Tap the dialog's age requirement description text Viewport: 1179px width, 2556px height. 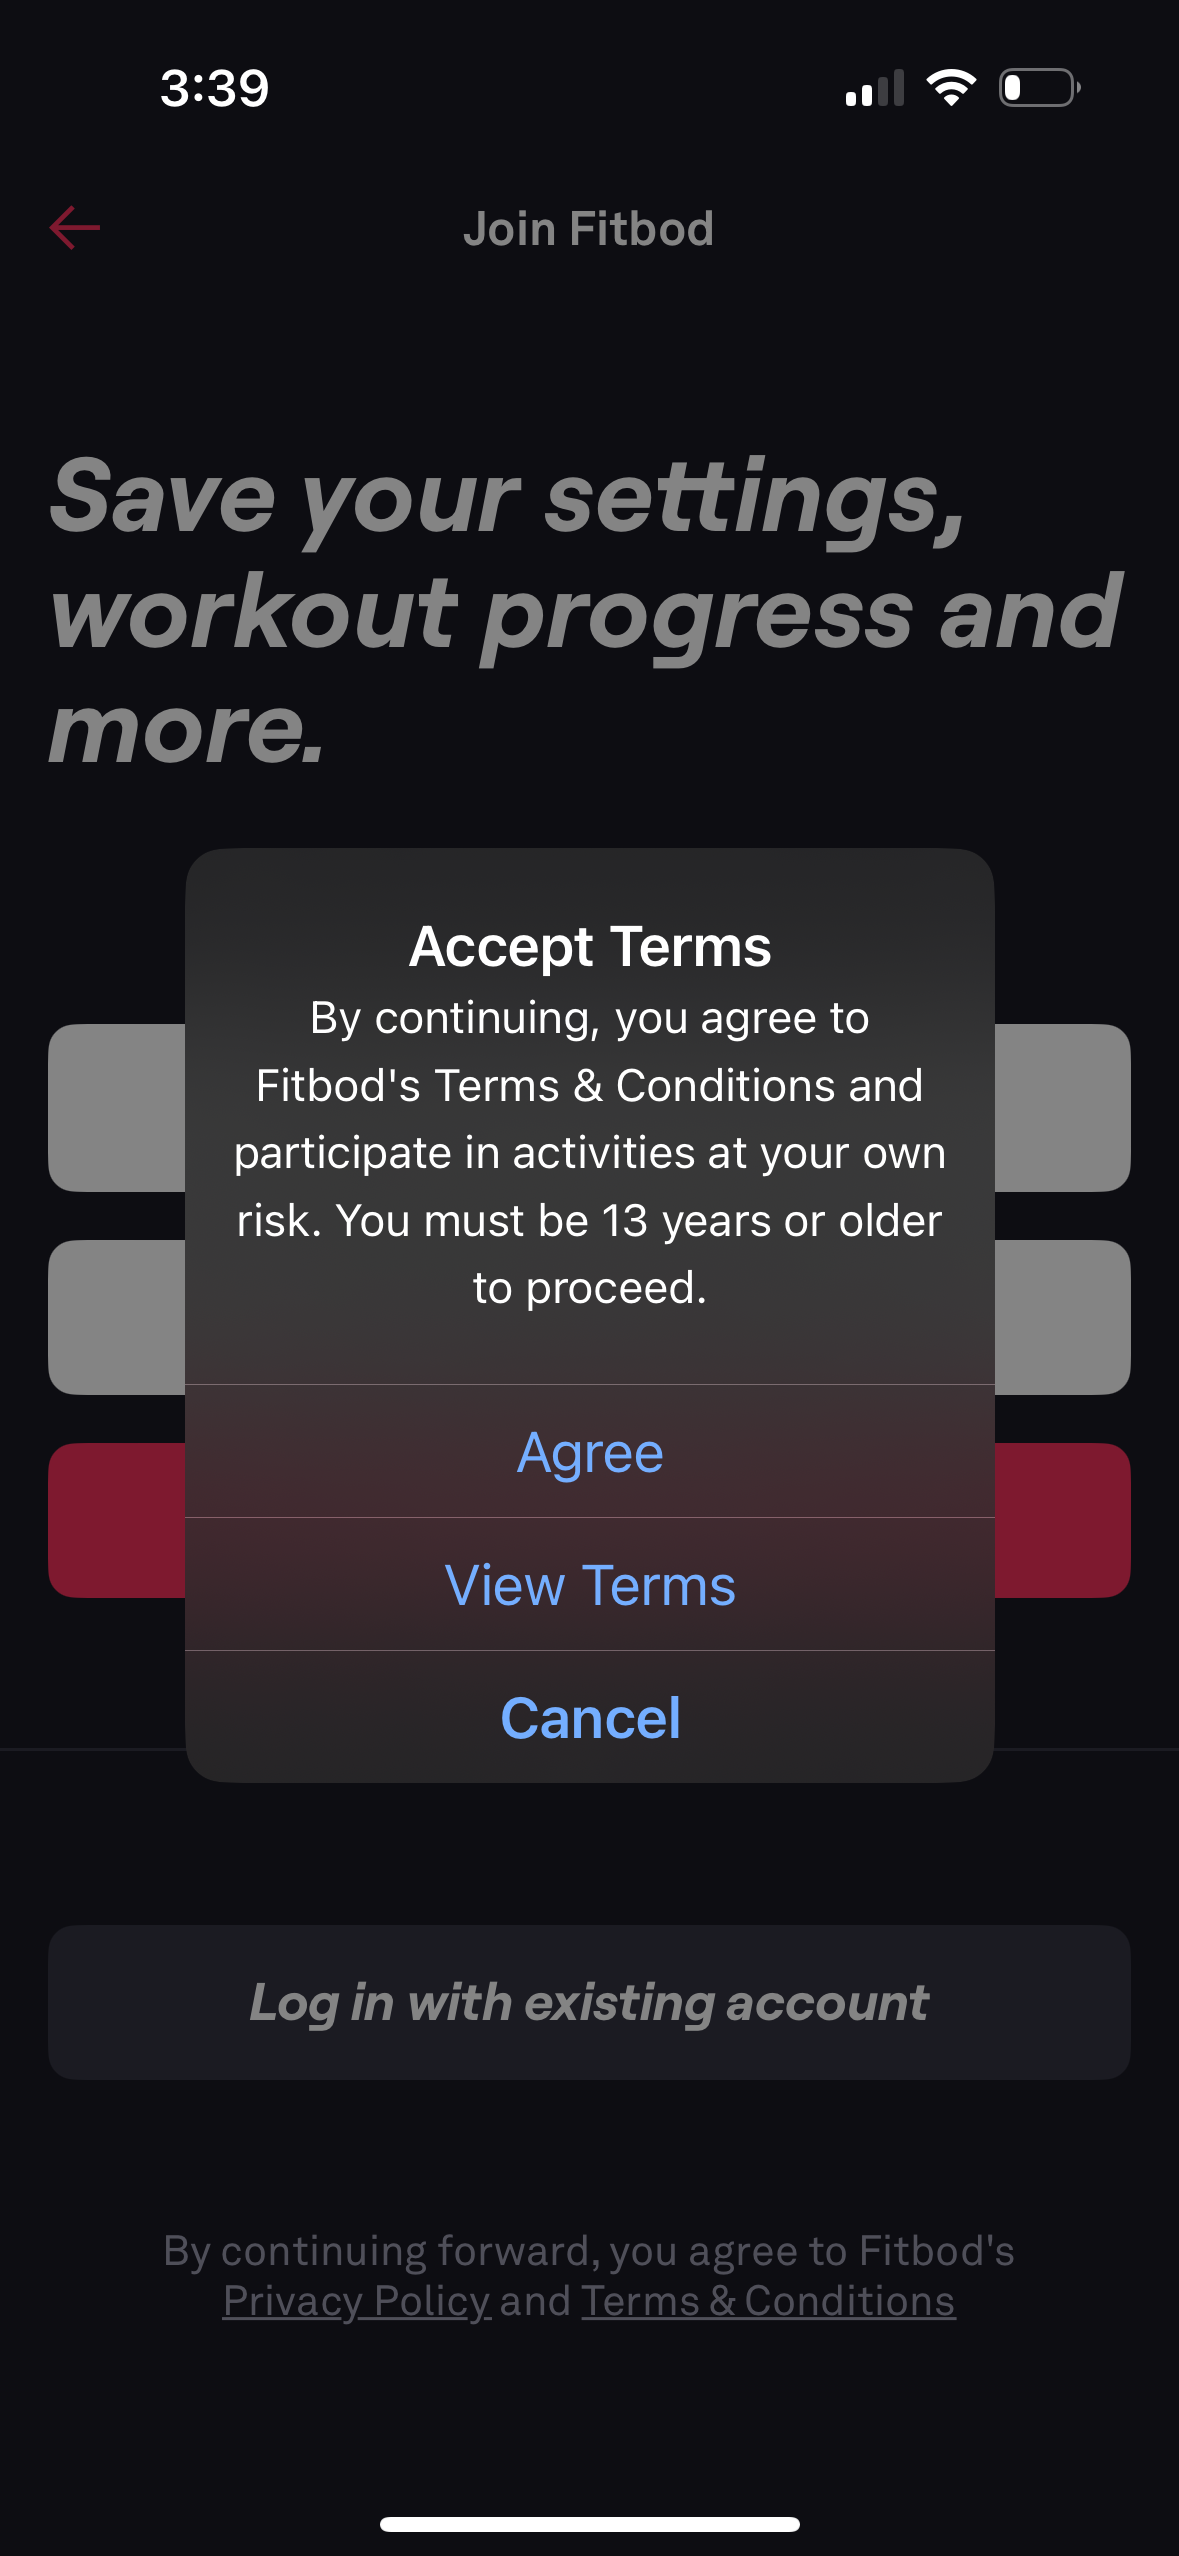coord(589,1150)
